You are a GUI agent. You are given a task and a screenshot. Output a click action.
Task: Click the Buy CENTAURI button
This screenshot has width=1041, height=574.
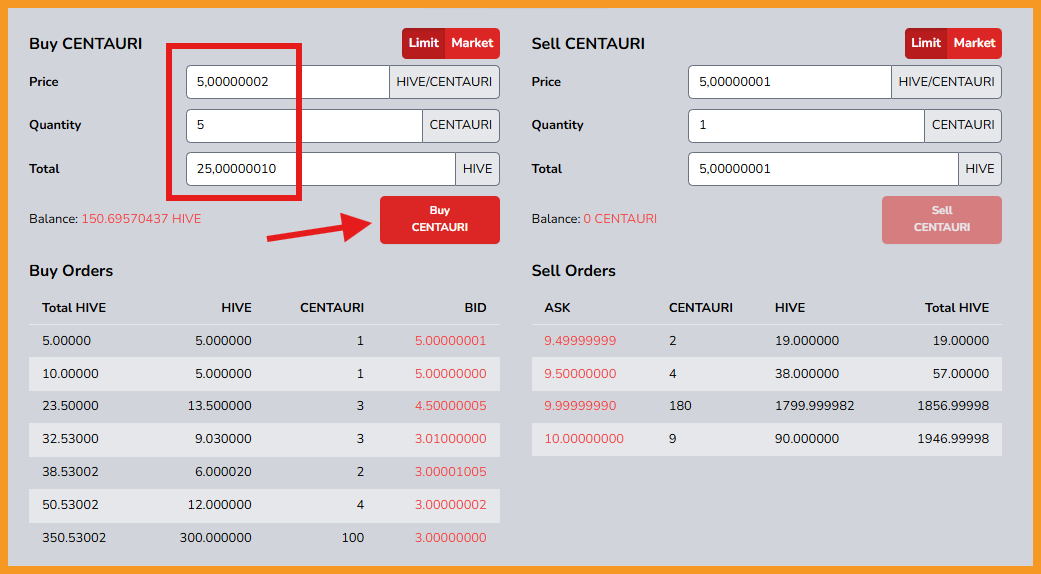tap(440, 220)
